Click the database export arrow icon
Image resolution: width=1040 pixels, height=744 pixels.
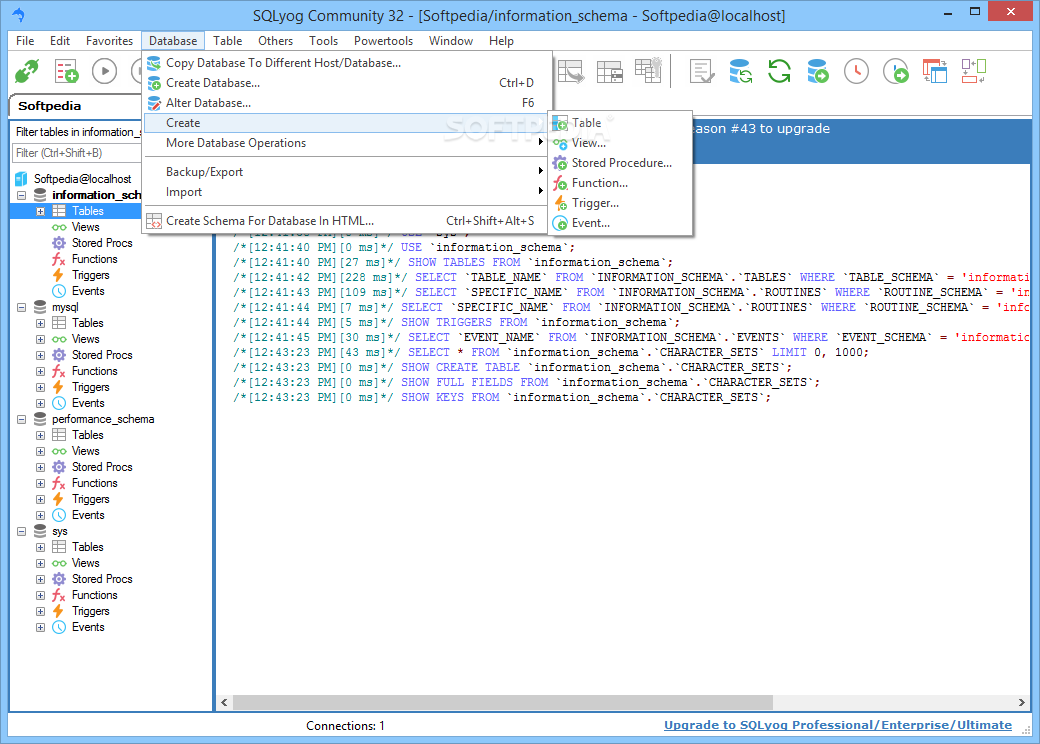pyautogui.click(x=818, y=71)
